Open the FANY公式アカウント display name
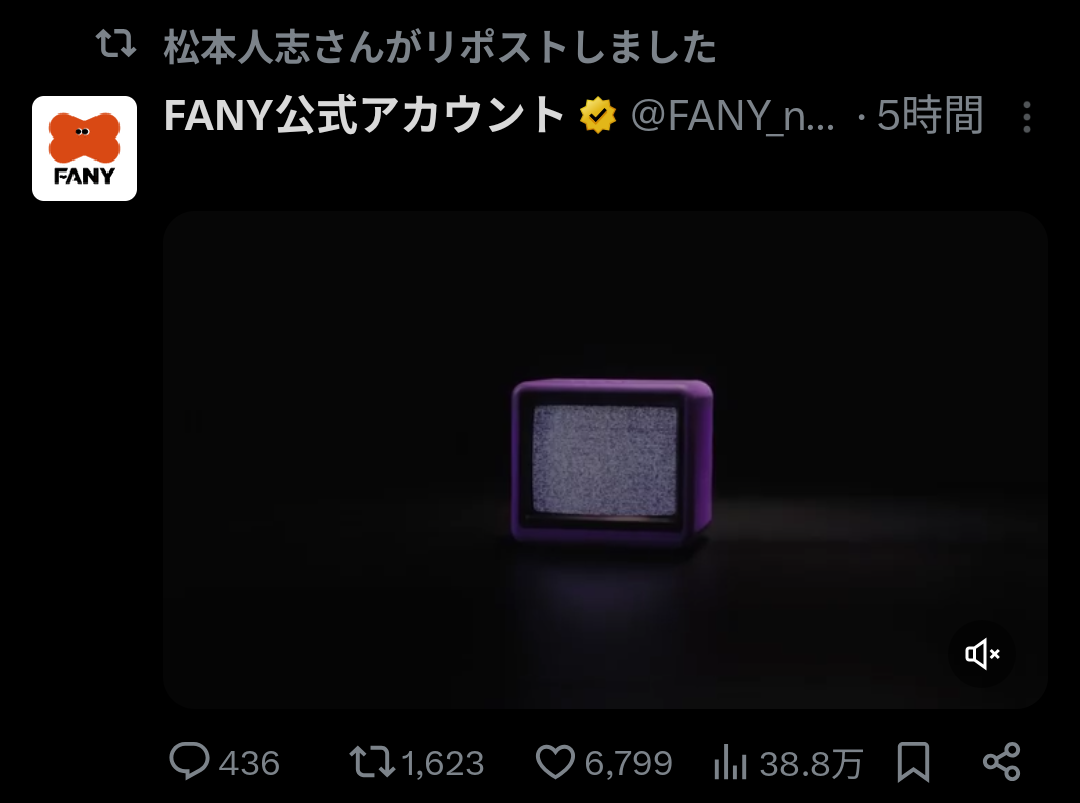The height and width of the screenshot is (803, 1080). [365, 115]
